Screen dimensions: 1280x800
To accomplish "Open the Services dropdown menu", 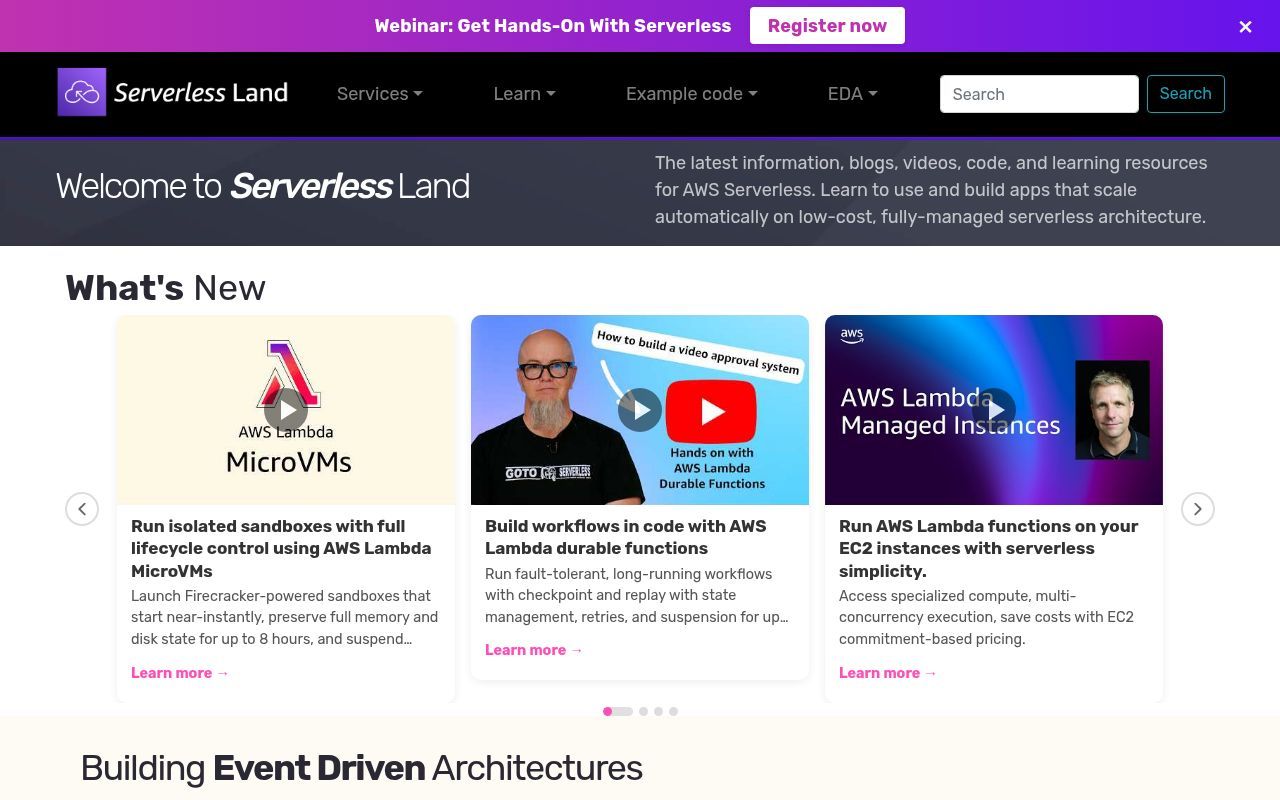I will (380, 94).
